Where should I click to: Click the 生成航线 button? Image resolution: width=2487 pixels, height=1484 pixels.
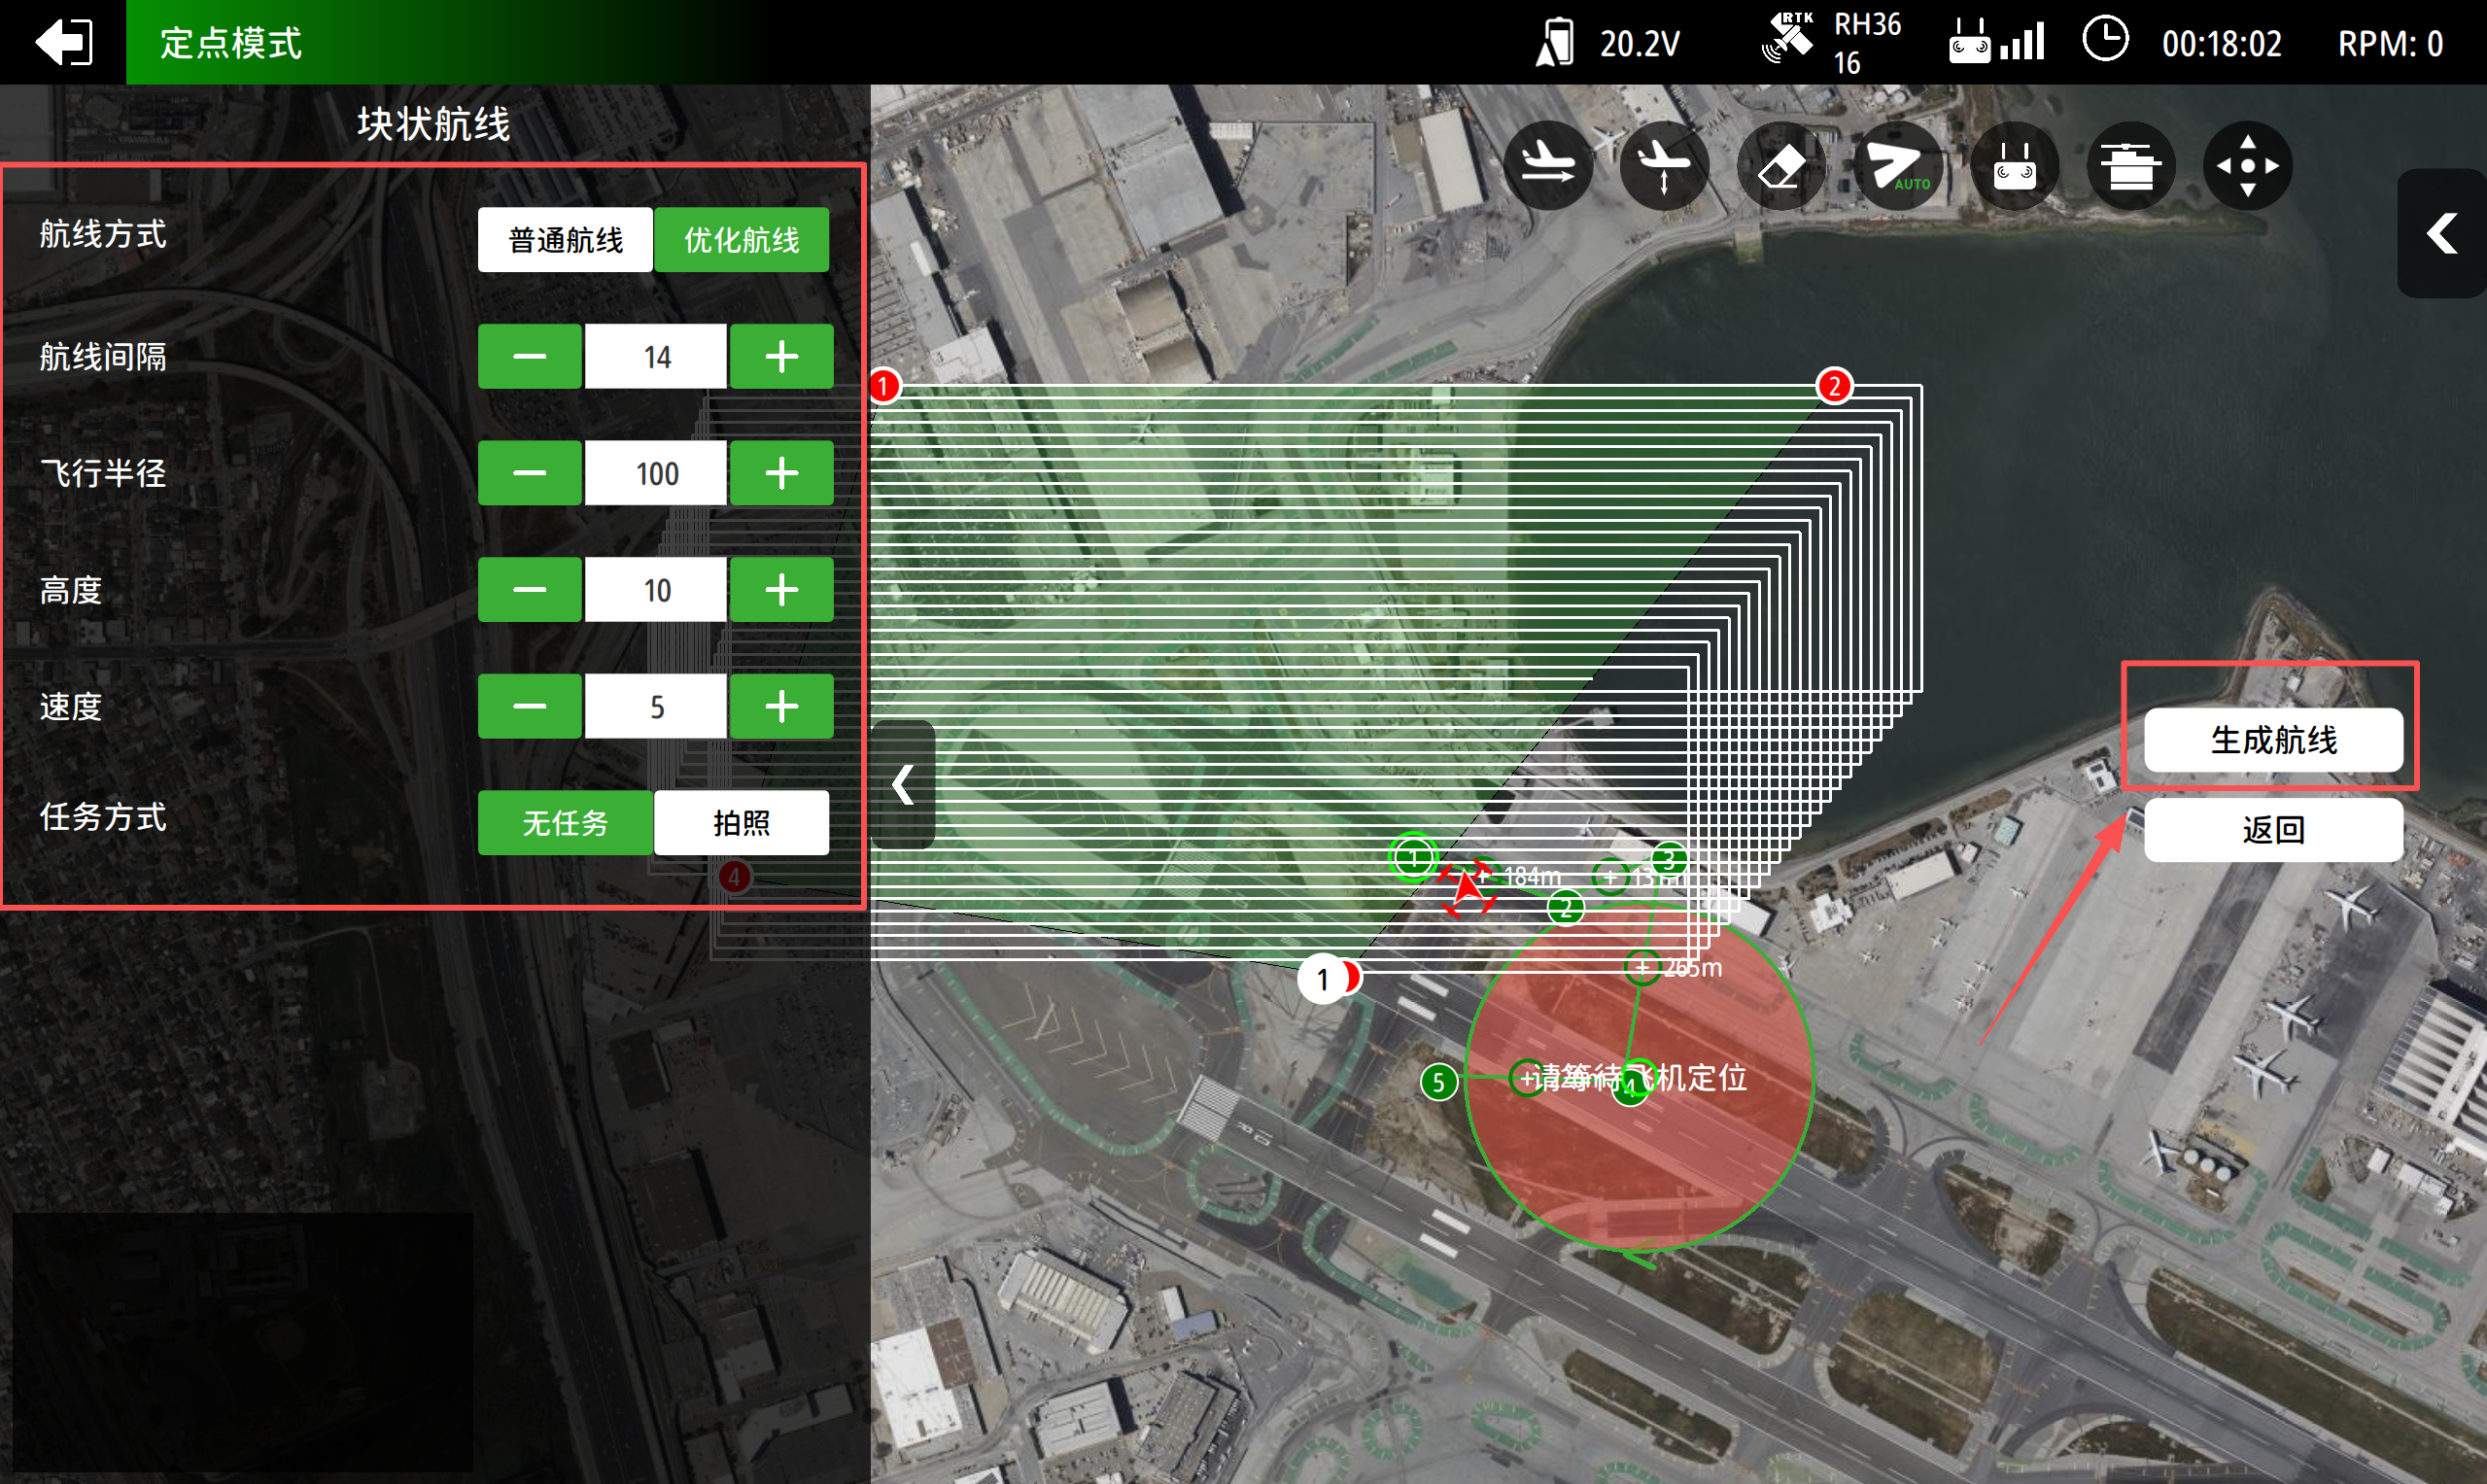click(x=2273, y=740)
